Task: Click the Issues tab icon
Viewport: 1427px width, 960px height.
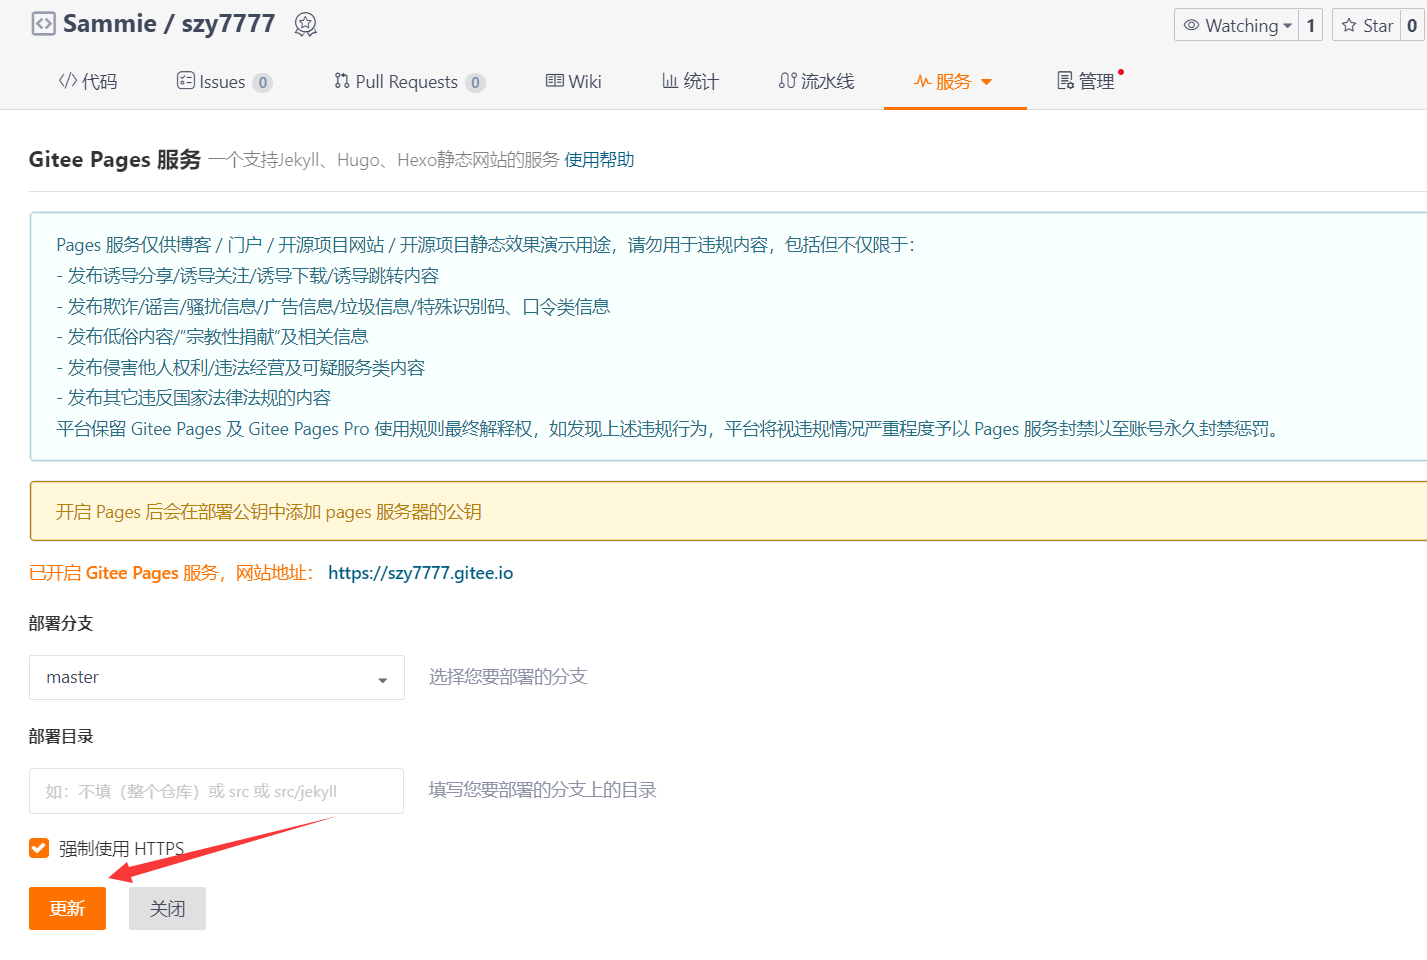Action: 185,81
